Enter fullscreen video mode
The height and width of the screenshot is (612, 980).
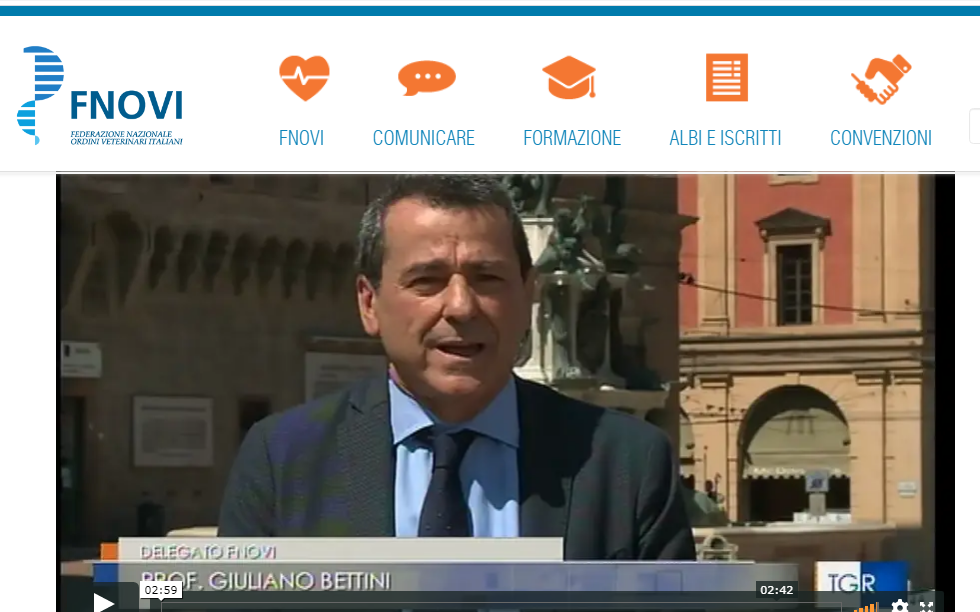pyautogui.click(x=927, y=606)
